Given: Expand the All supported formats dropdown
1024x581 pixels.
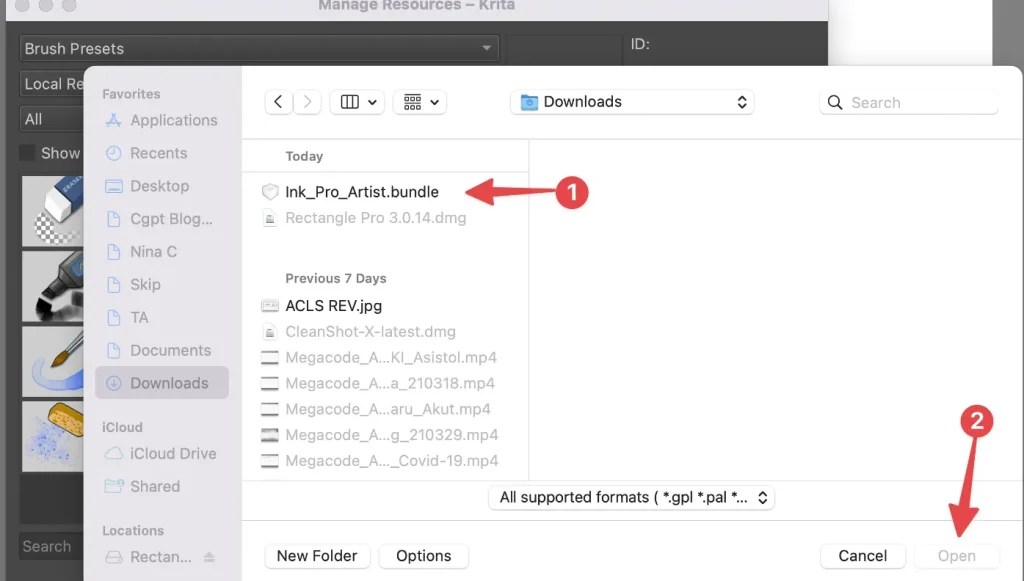Looking at the screenshot, I should tap(631, 497).
